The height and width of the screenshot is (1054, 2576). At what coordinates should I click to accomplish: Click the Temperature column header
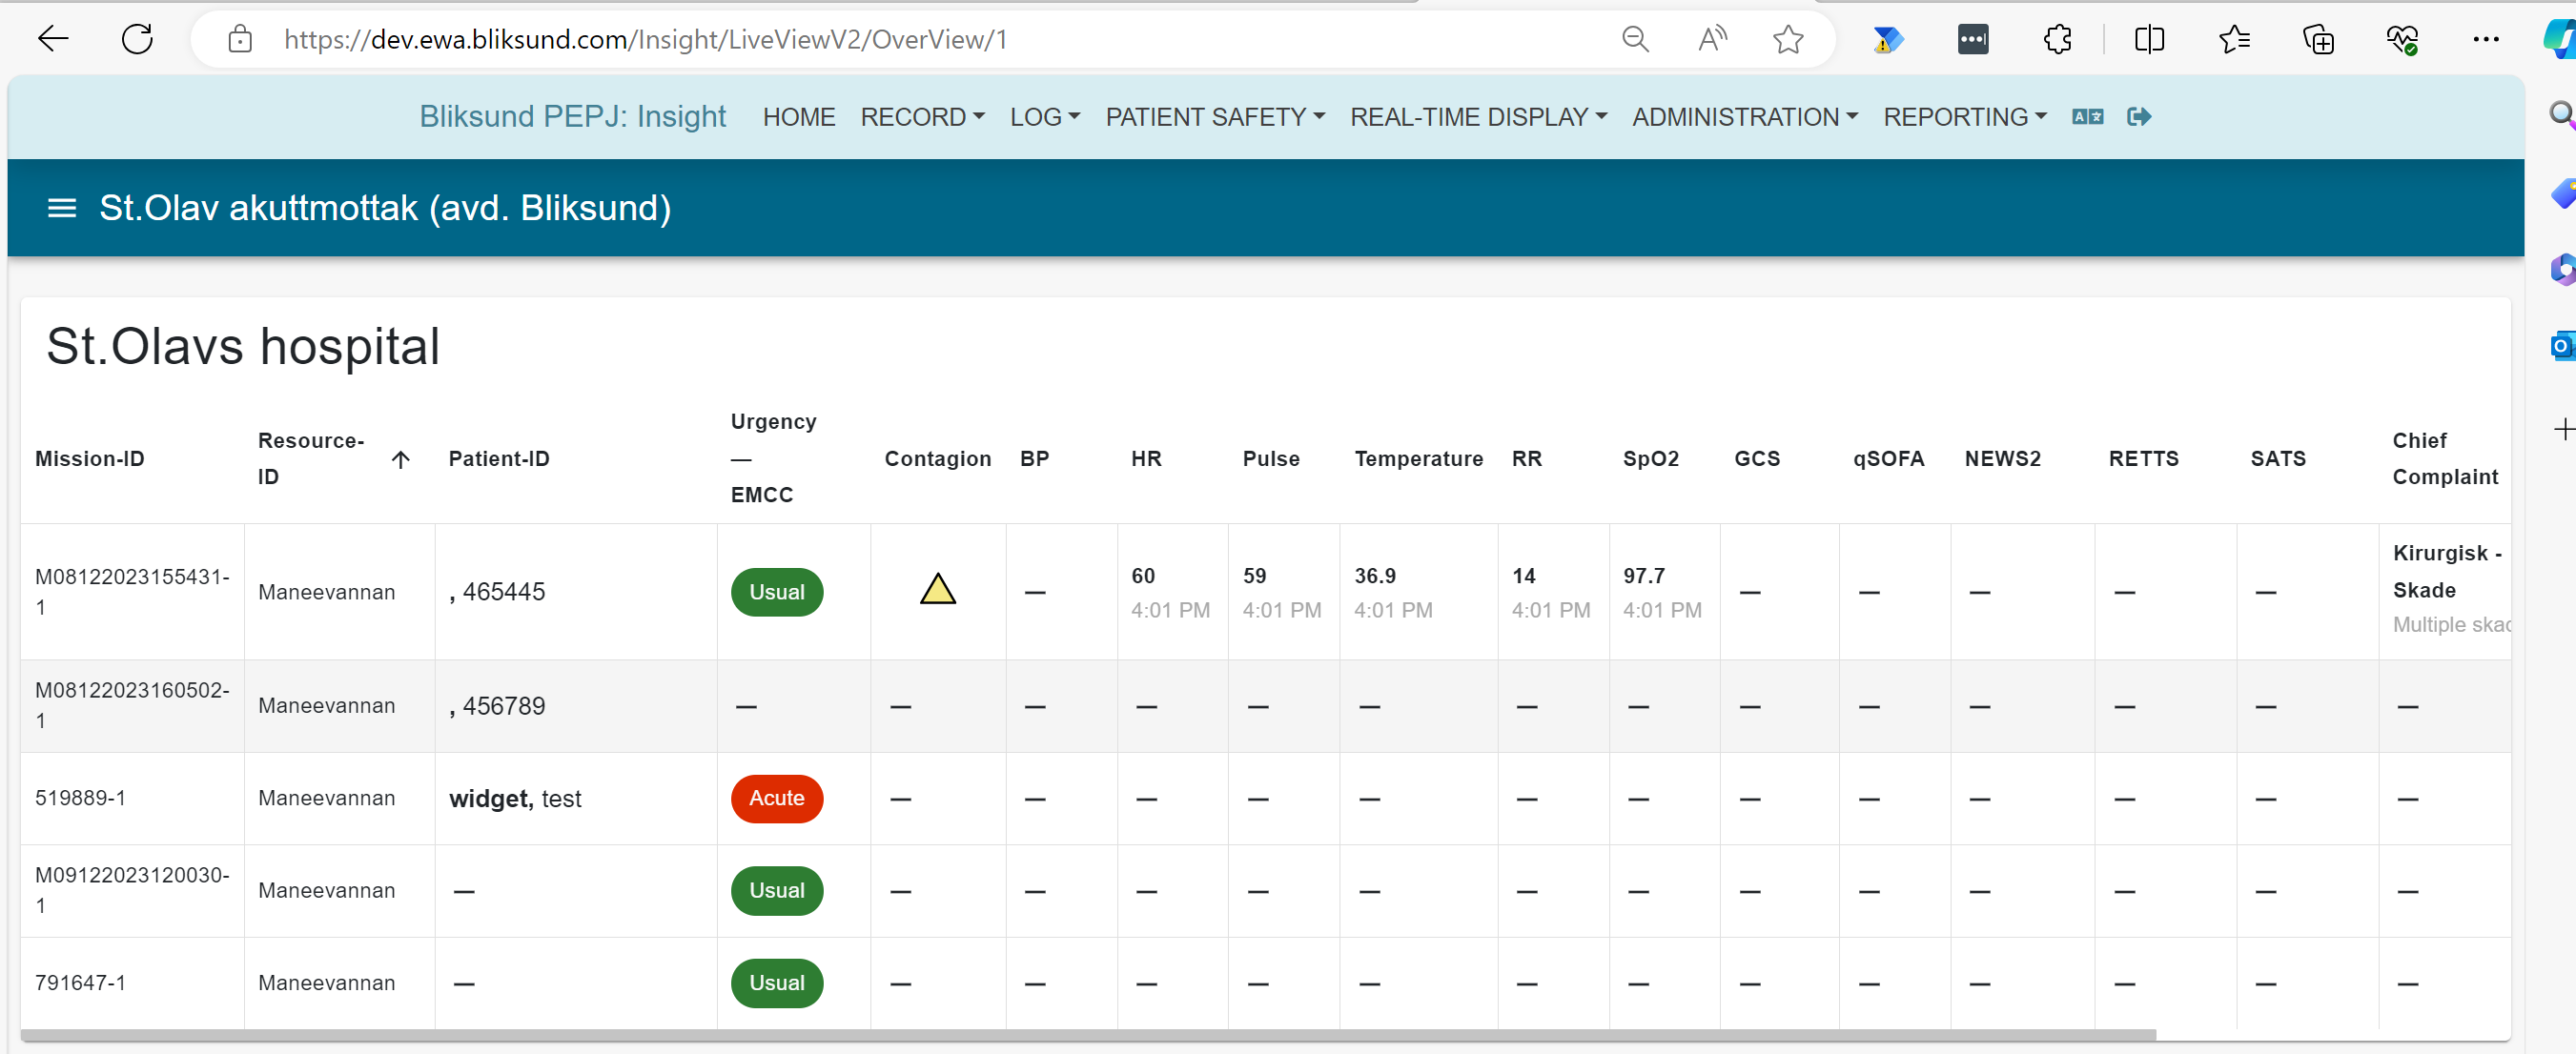1418,458
